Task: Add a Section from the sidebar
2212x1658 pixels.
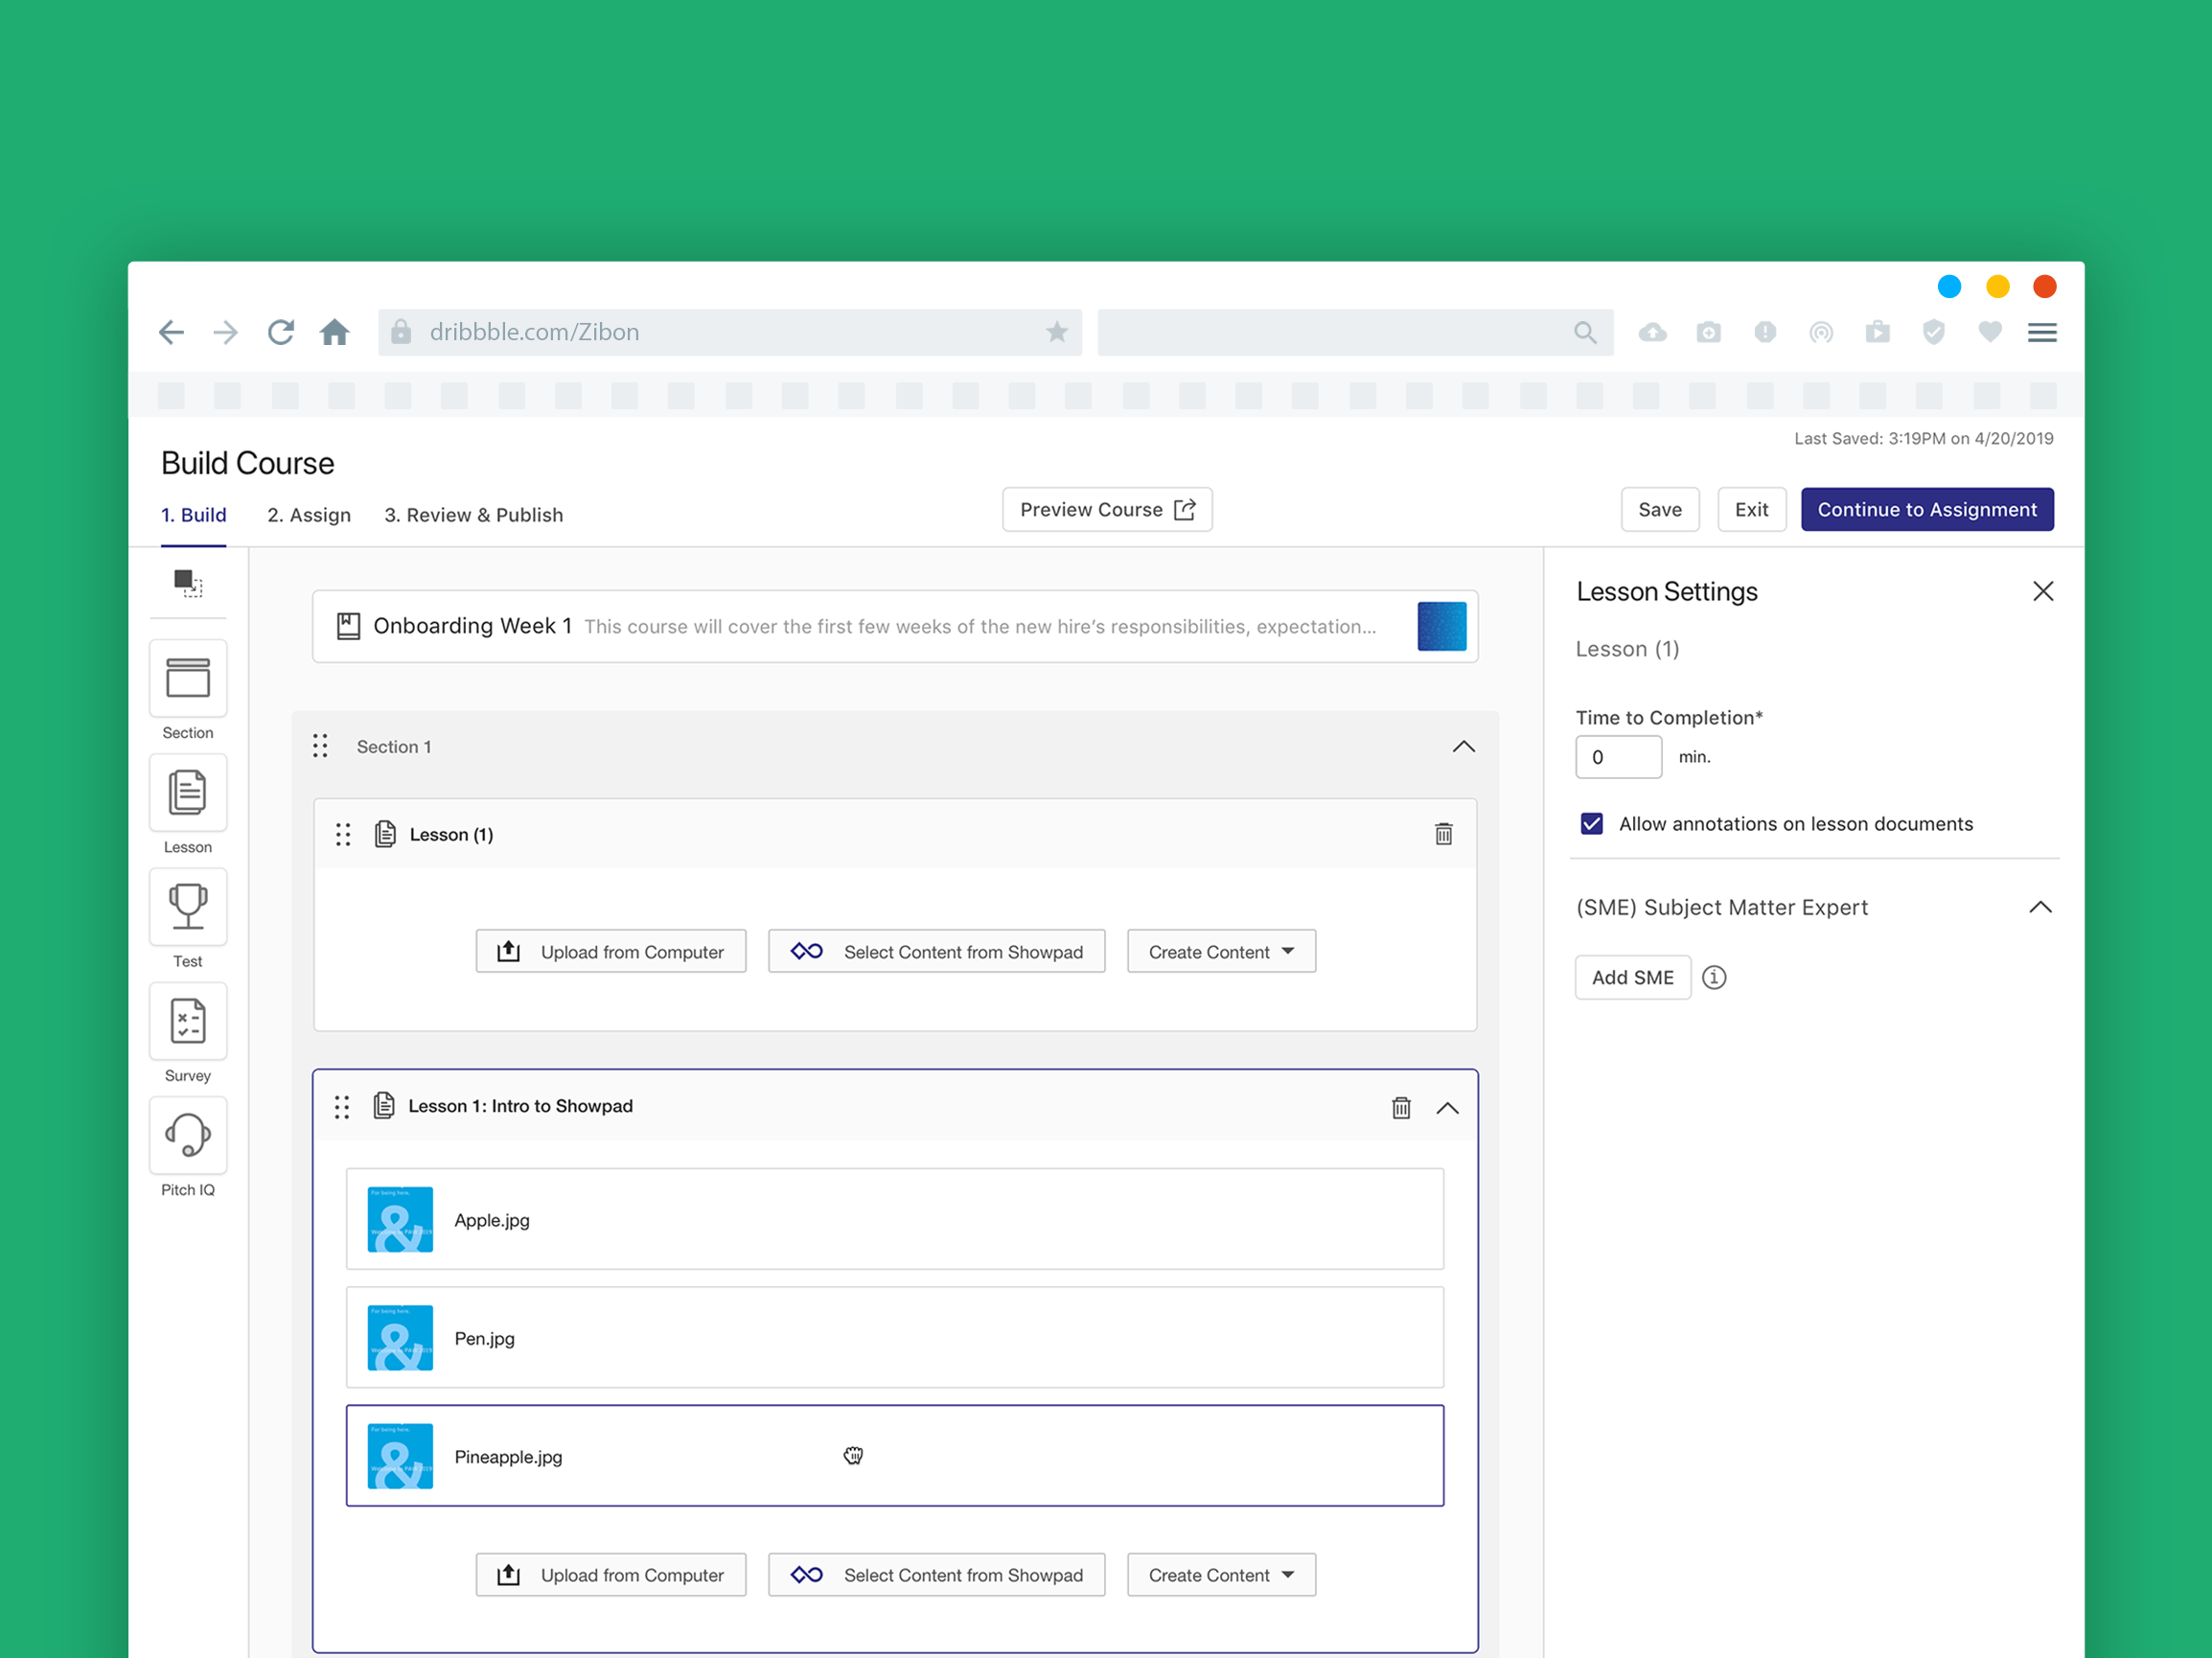Action: point(187,679)
